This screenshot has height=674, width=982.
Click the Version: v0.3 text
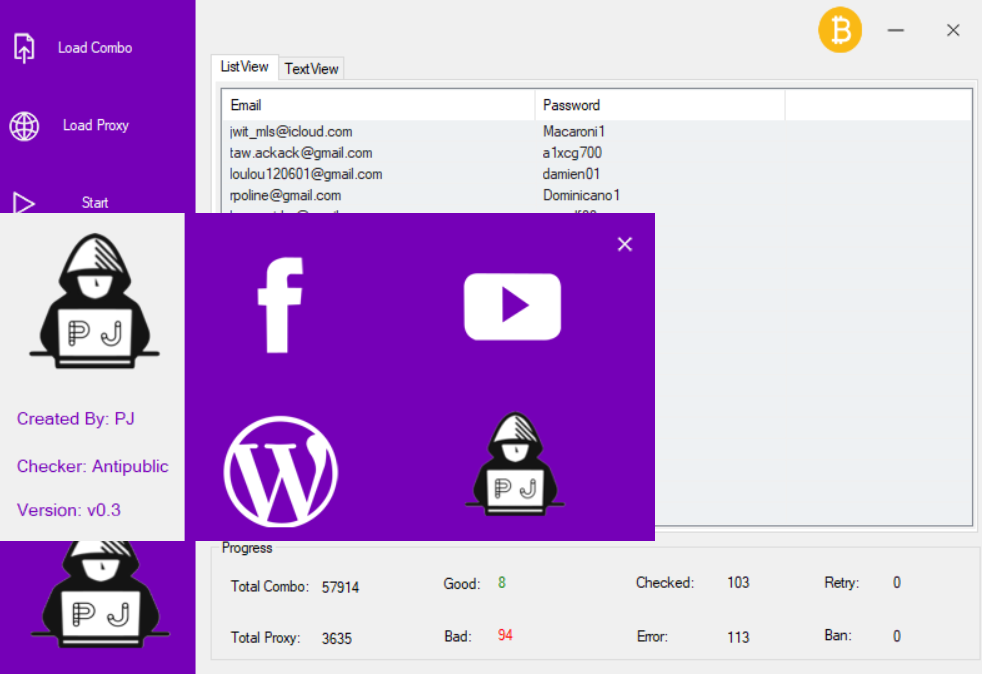69,510
